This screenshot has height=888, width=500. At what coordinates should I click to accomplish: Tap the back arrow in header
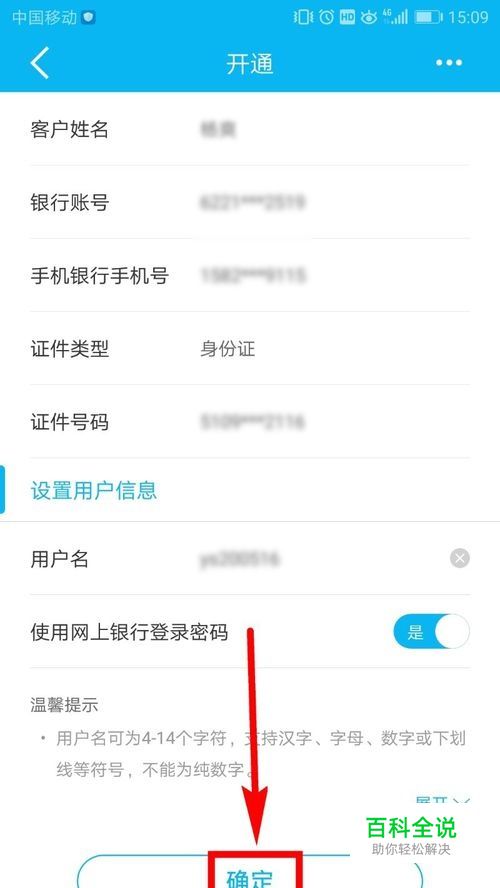(40, 62)
